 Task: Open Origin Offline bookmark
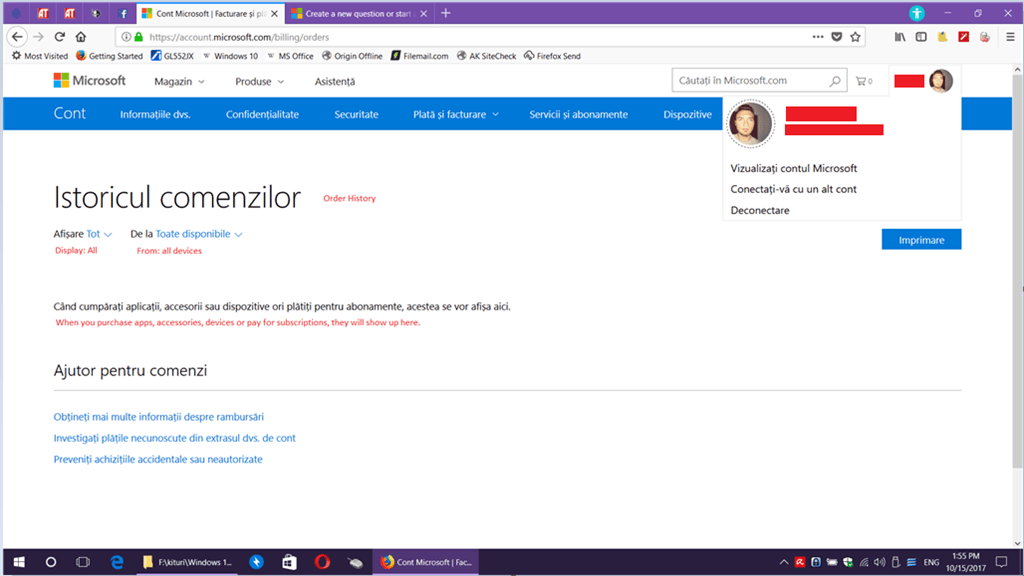352,56
